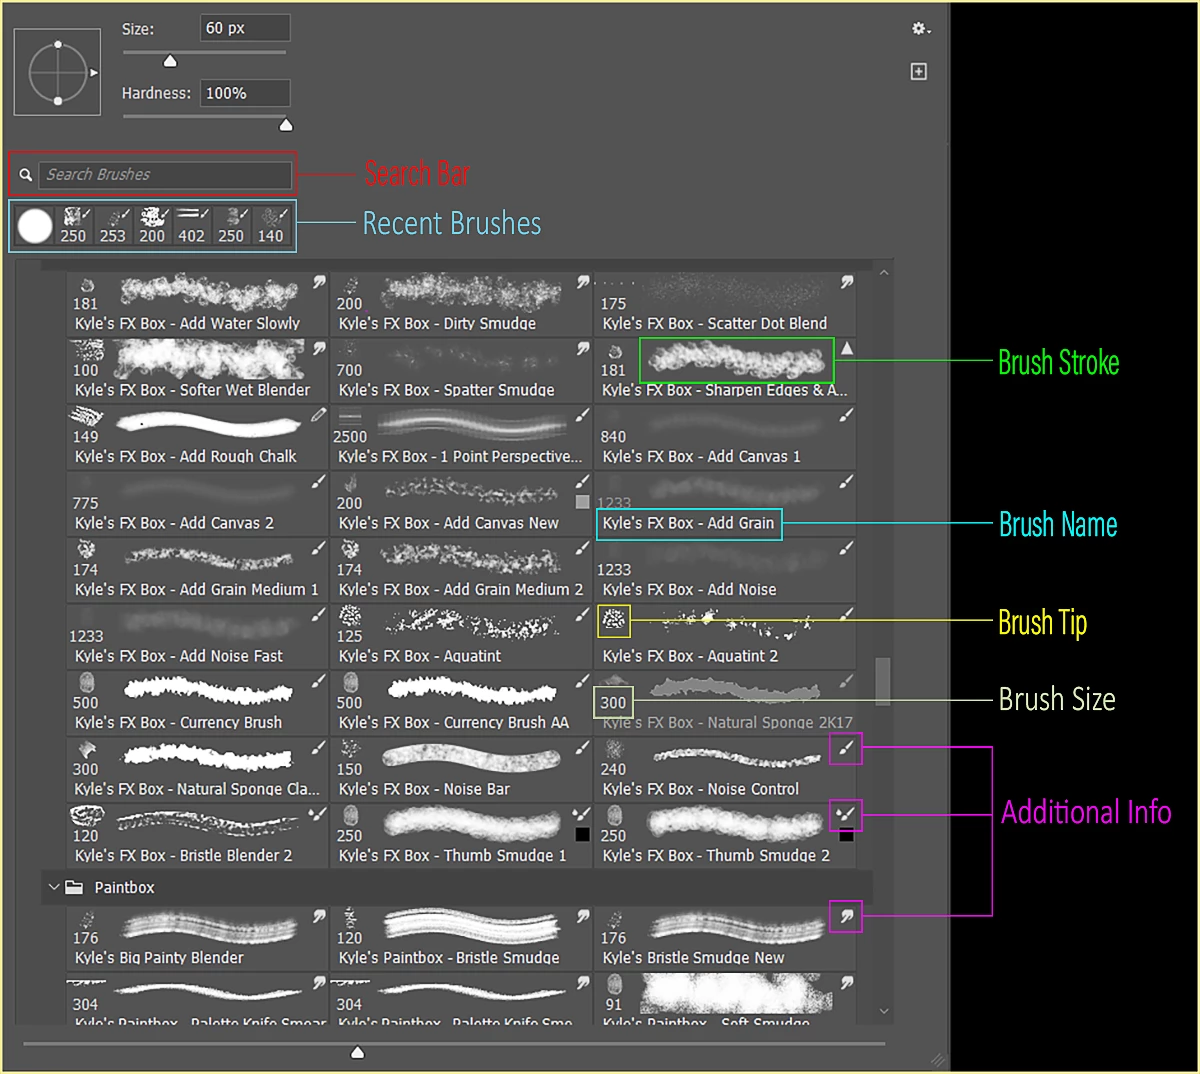Viewport: 1200px width, 1074px height.
Task: Select Kyle's FX Box - Add Canvas 1 brush
Action: (726, 437)
